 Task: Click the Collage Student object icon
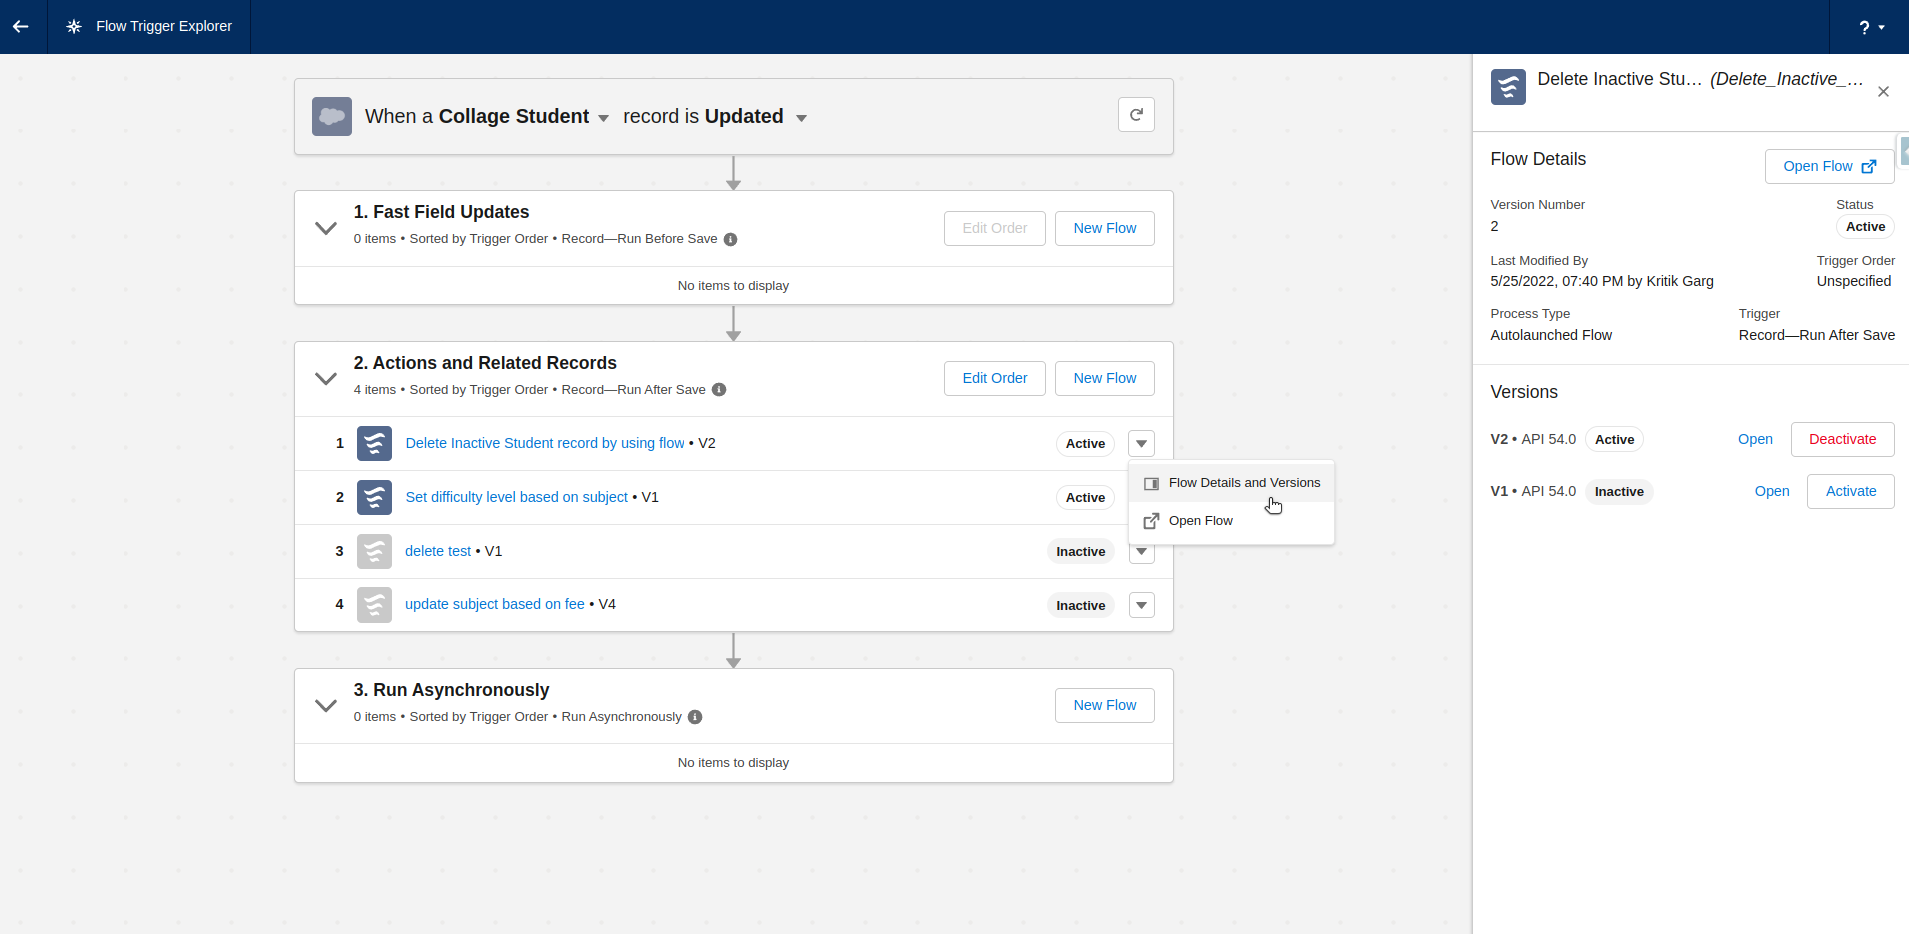(x=331, y=115)
